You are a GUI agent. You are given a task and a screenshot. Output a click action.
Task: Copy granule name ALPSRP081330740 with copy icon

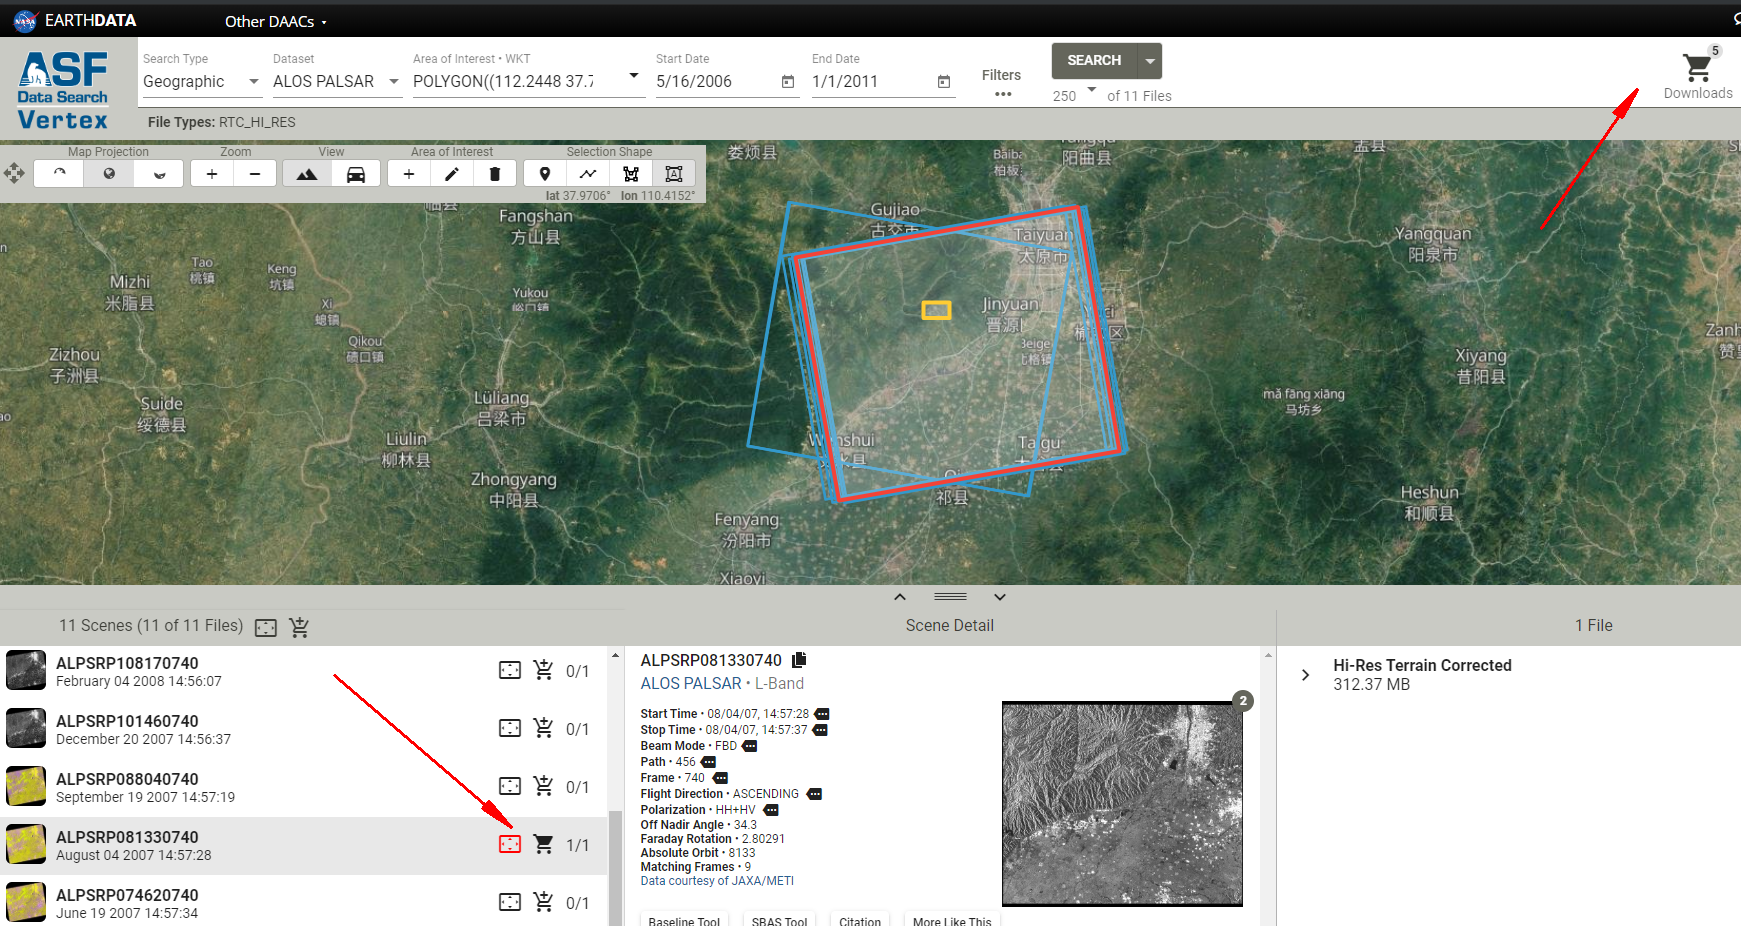(798, 660)
